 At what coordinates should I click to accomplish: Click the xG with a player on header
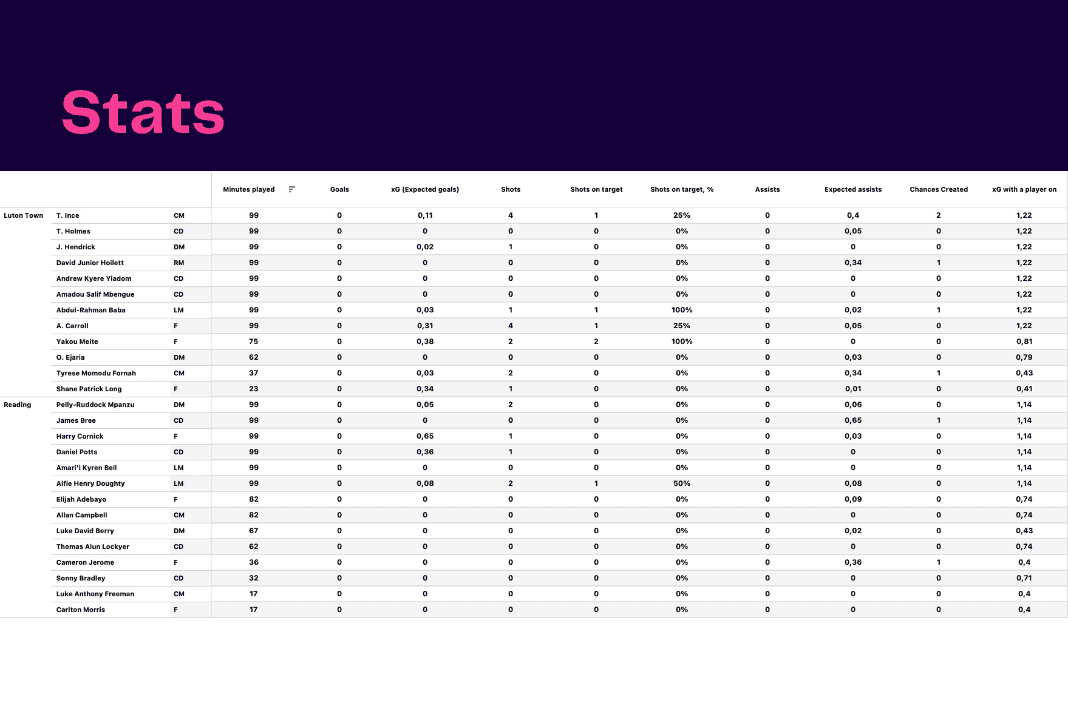pyautogui.click(x=1024, y=189)
